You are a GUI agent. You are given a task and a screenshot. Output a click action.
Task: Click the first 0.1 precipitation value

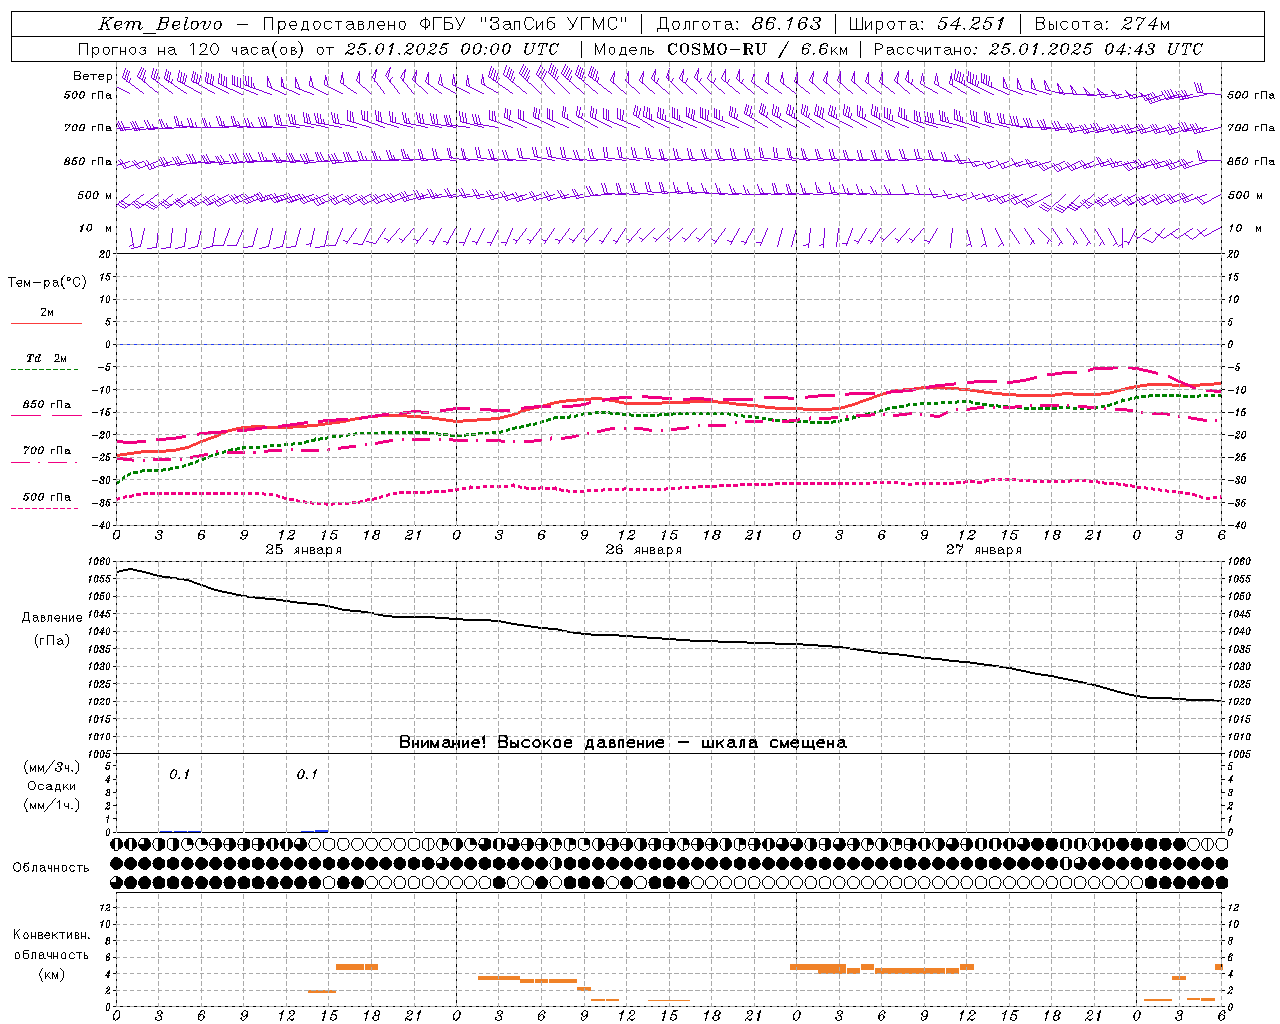[x=179, y=774]
